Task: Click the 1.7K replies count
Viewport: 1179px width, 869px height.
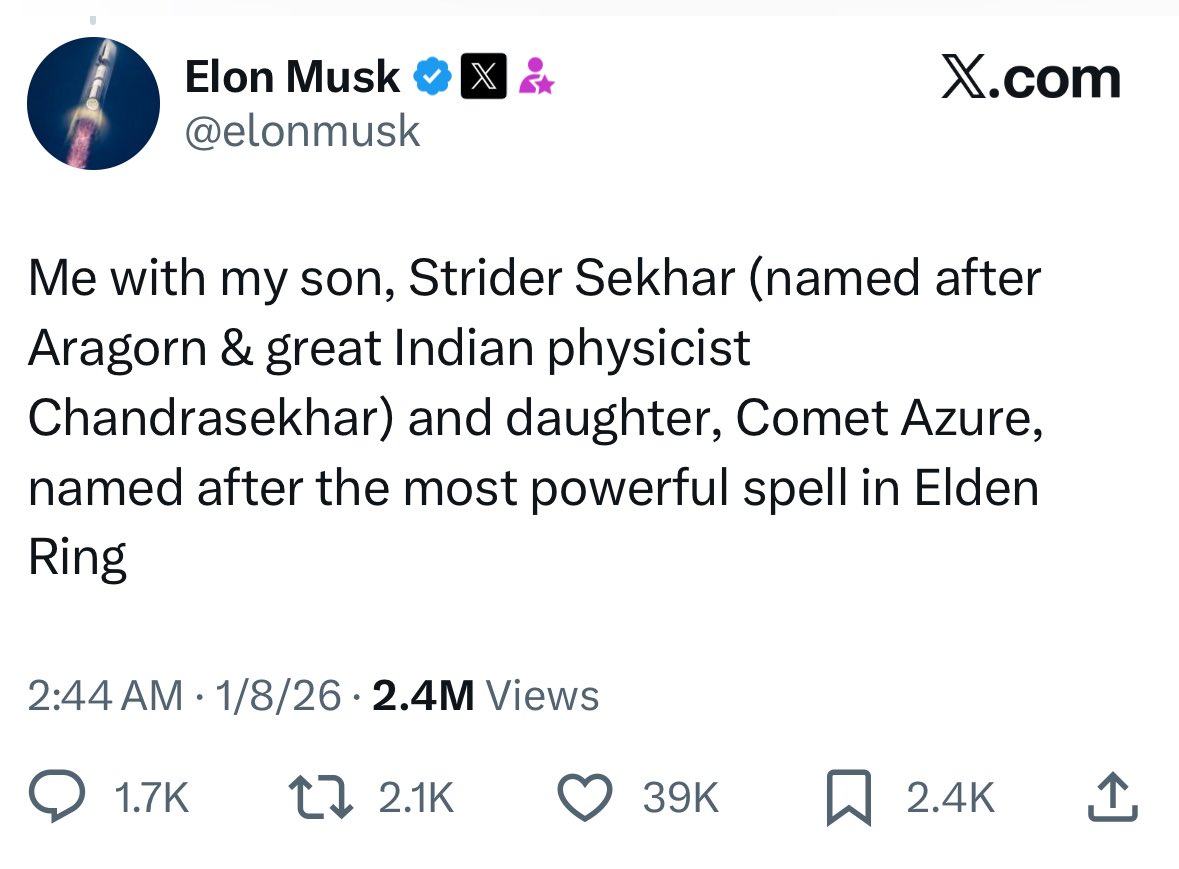Action: coord(152,798)
